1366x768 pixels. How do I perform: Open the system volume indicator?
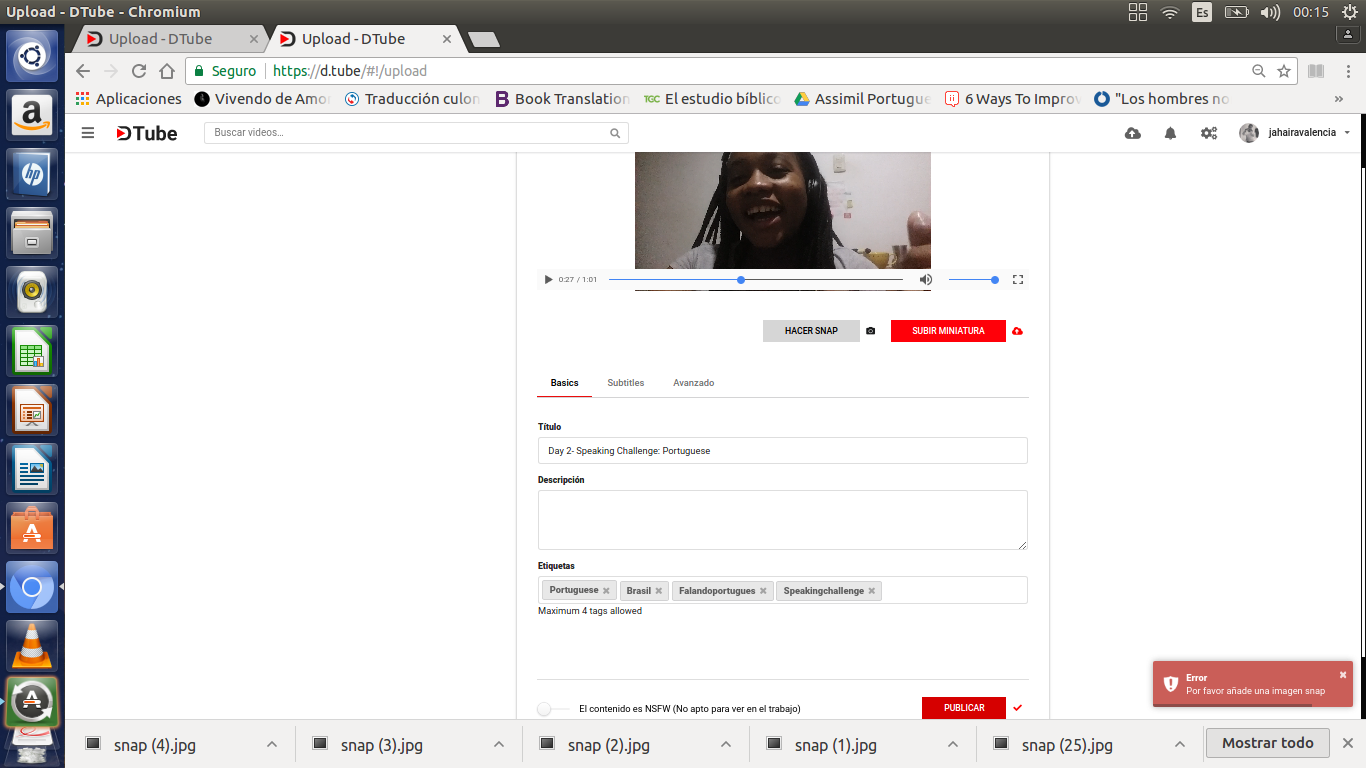coord(1270,12)
